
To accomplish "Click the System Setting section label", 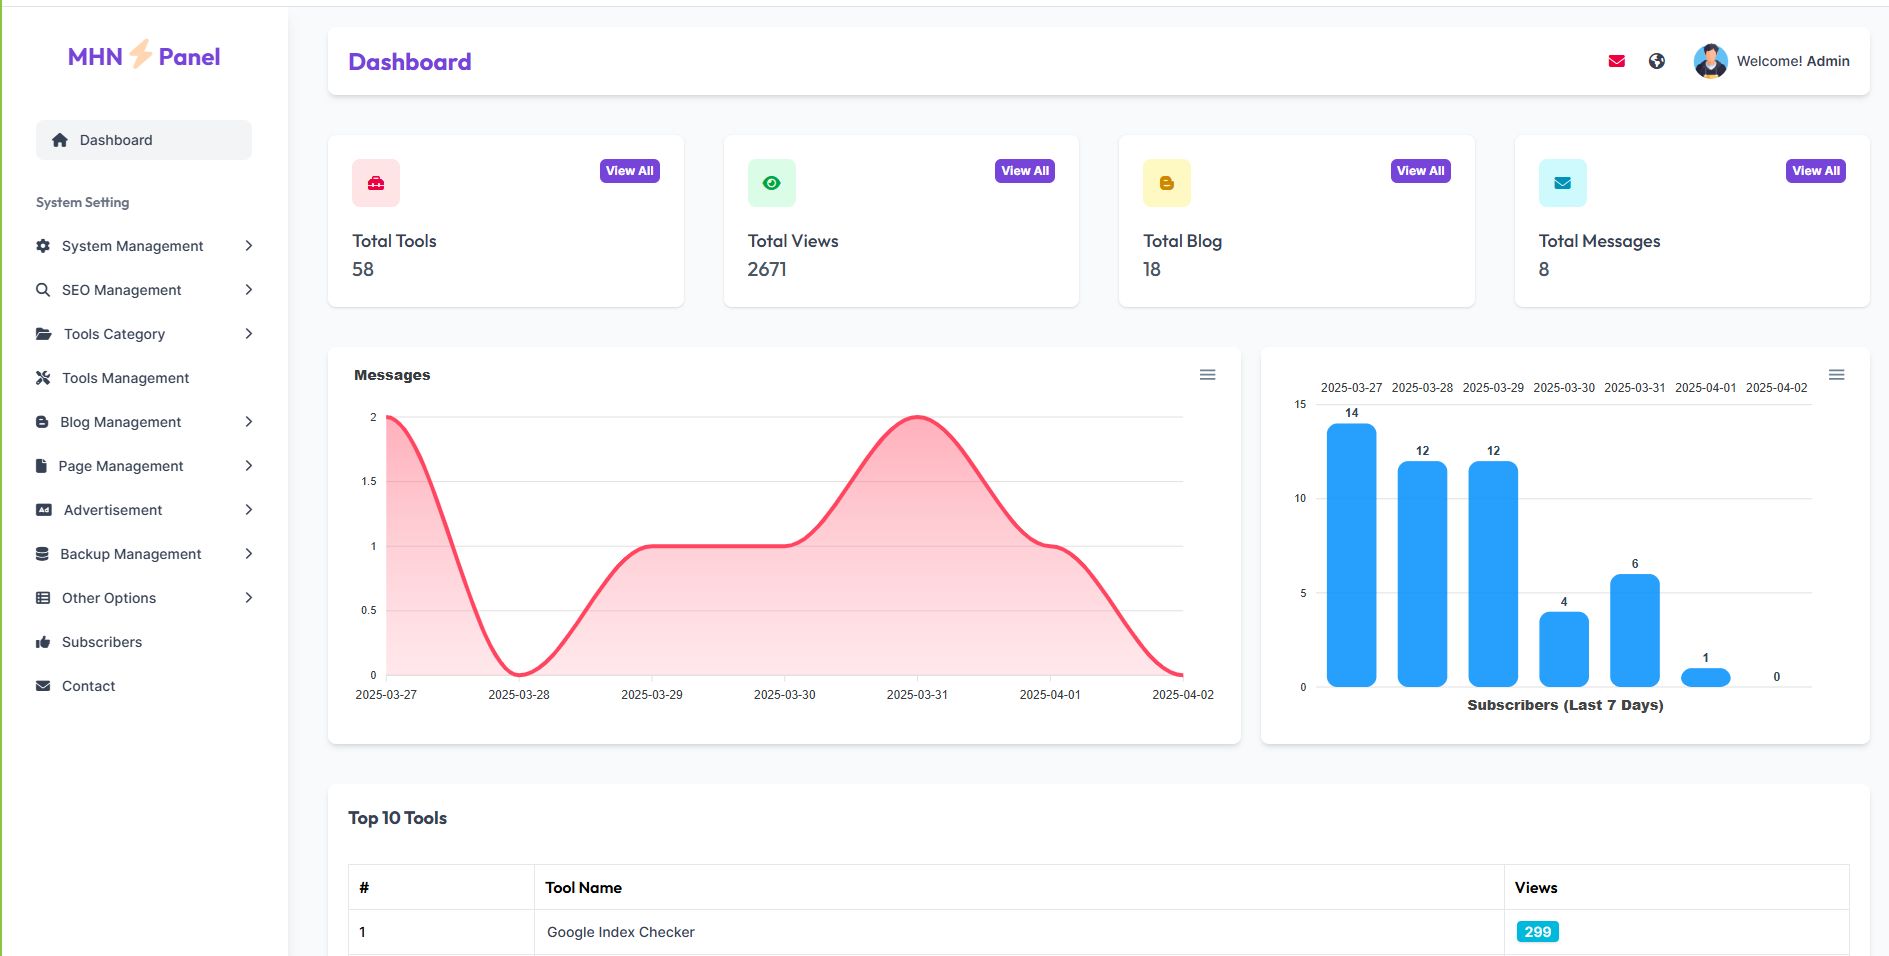I will pos(83,202).
